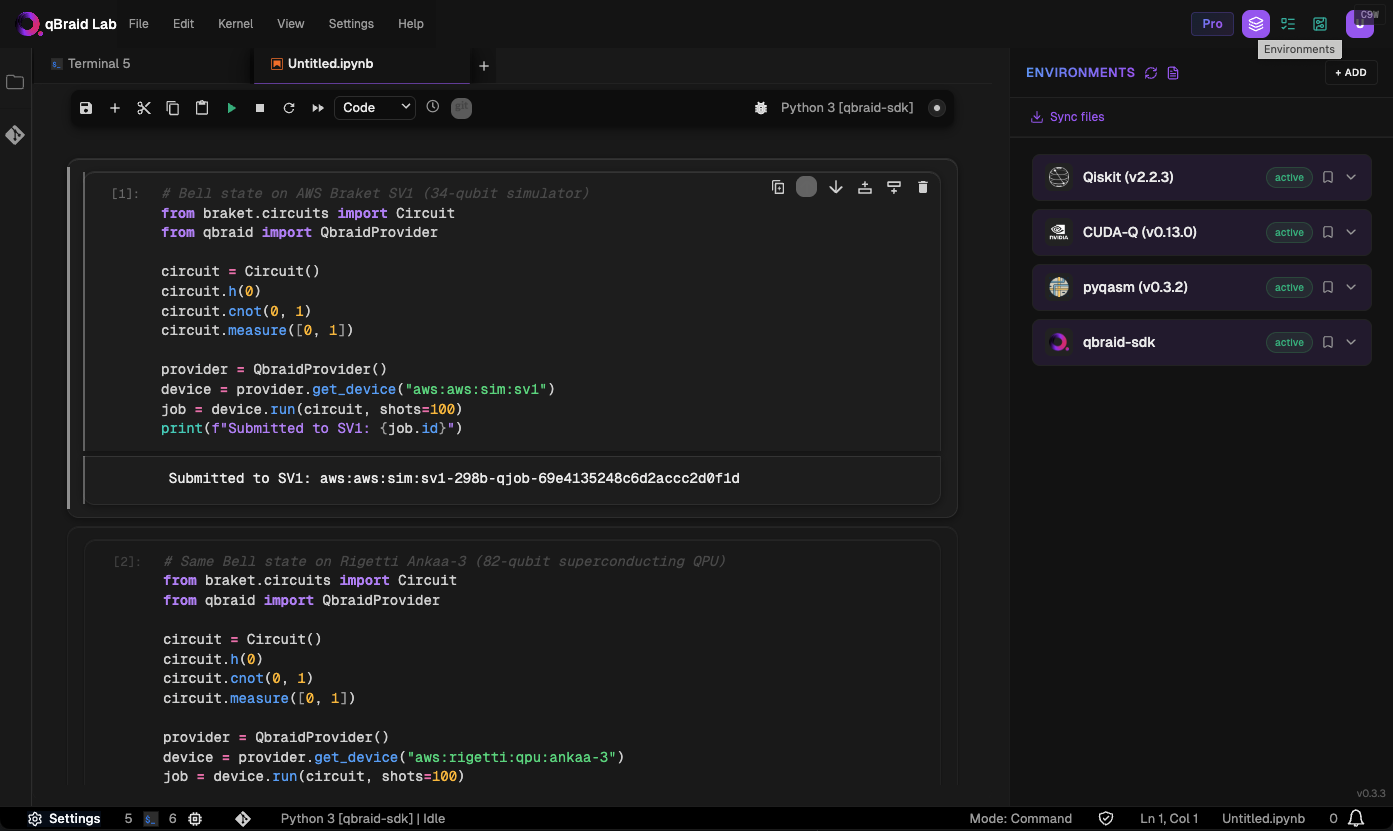Open the Edit menu
The image size is (1393, 831).
[x=183, y=23]
